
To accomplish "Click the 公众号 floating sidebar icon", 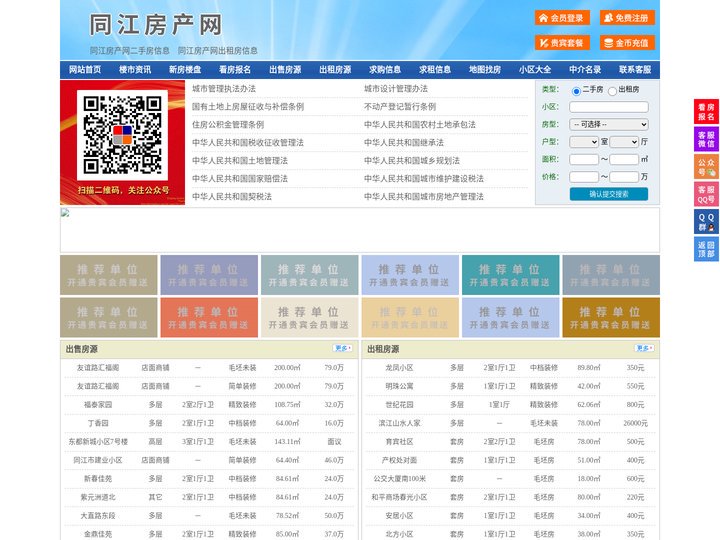I will 706,167.
